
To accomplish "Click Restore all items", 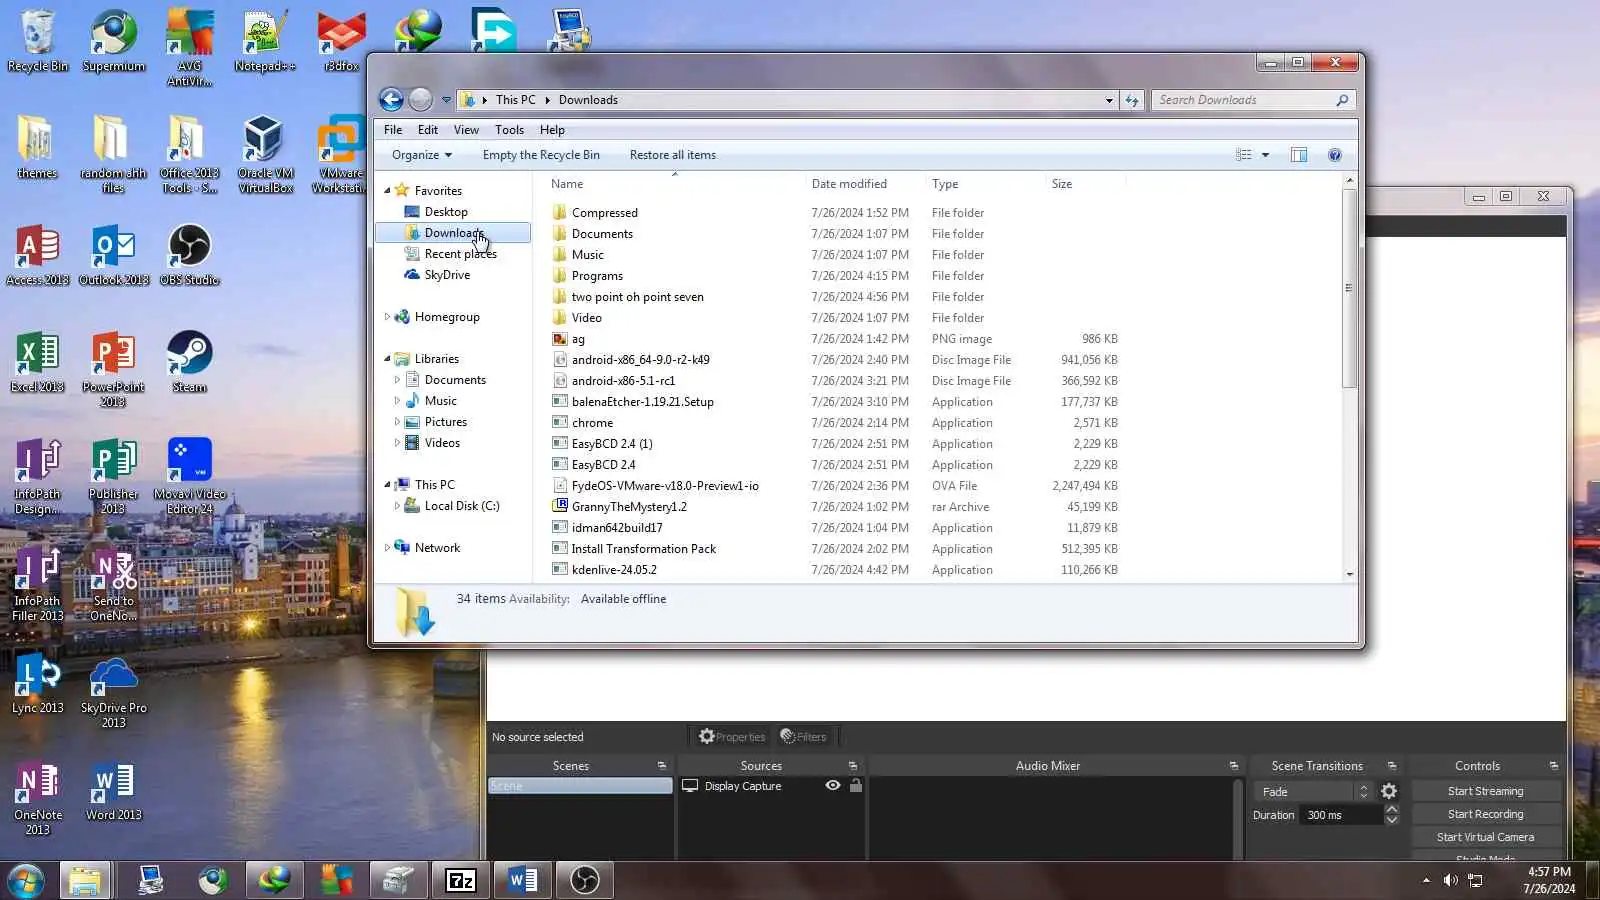I will [673, 155].
